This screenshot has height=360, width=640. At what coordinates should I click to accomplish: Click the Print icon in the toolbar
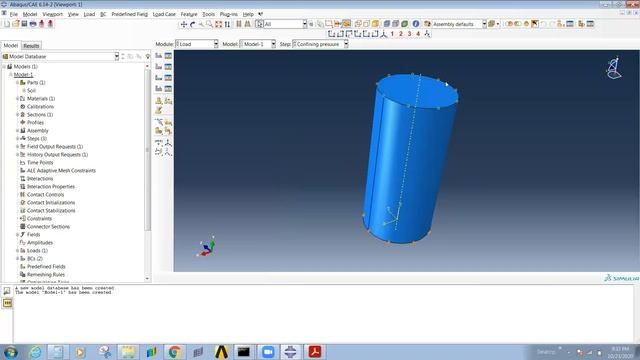[33, 24]
